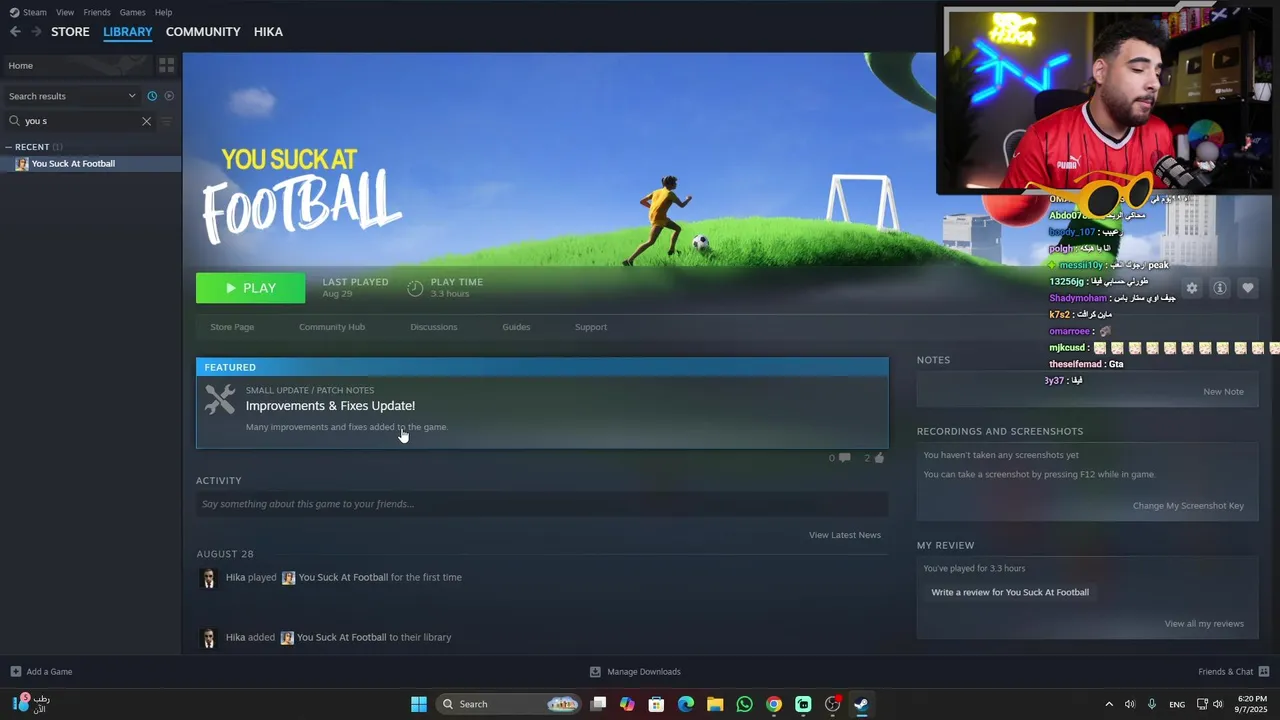
Task: Click the microphone tray icon
Action: (1152, 704)
